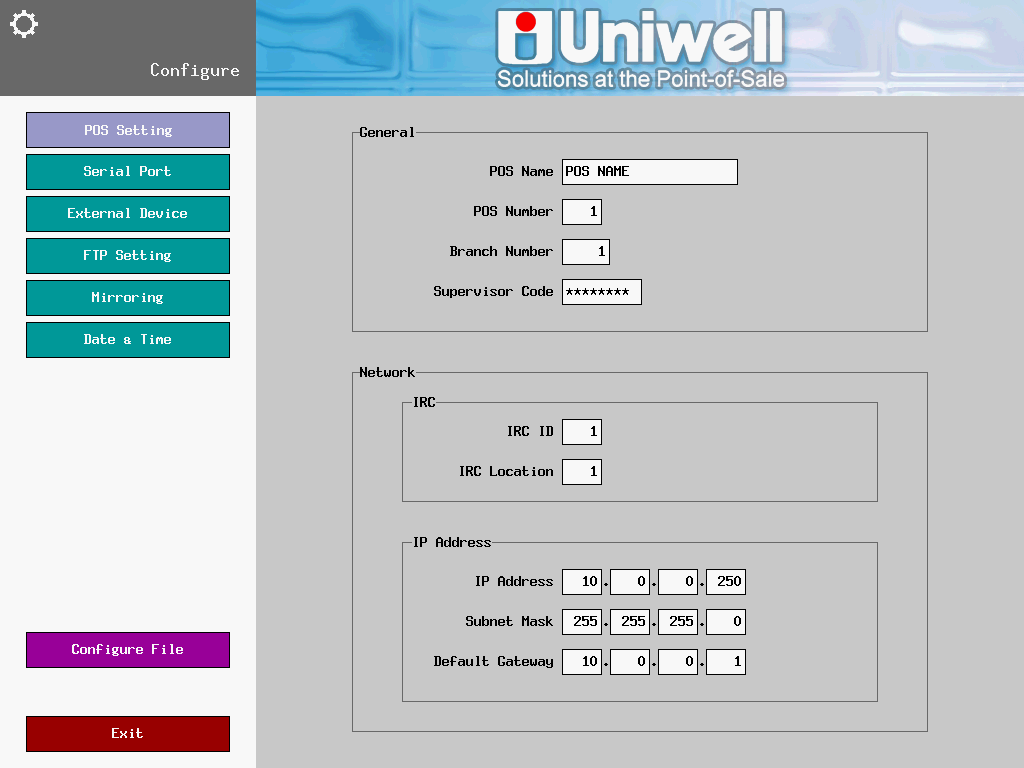Click the gear icon above Configure
Image resolution: width=1024 pixels, height=768 pixels.
(x=24, y=24)
